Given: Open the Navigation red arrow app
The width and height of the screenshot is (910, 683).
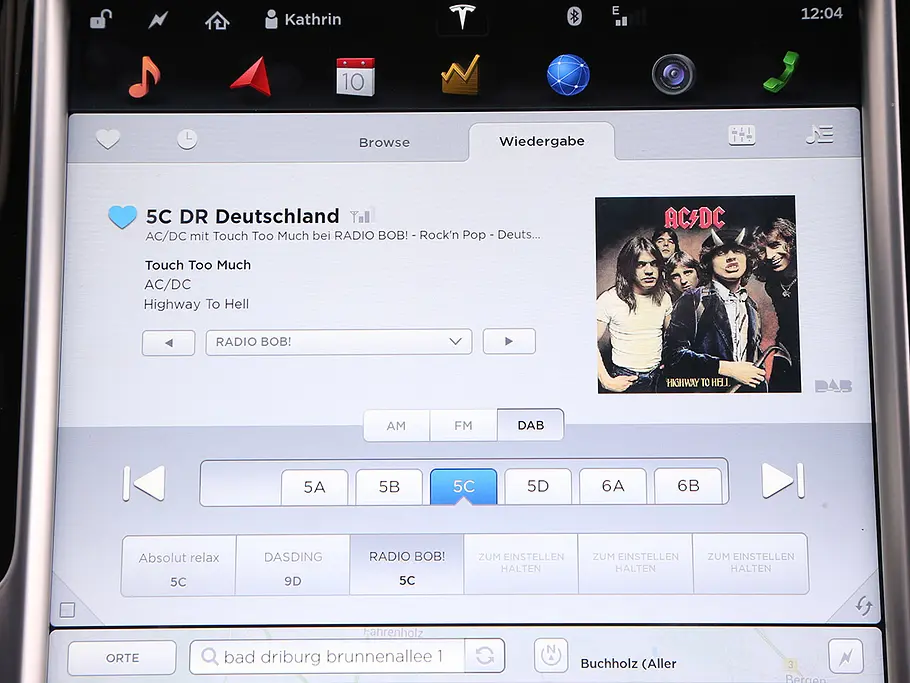Looking at the screenshot, I should pyautogui.click(x=251, y=76).
